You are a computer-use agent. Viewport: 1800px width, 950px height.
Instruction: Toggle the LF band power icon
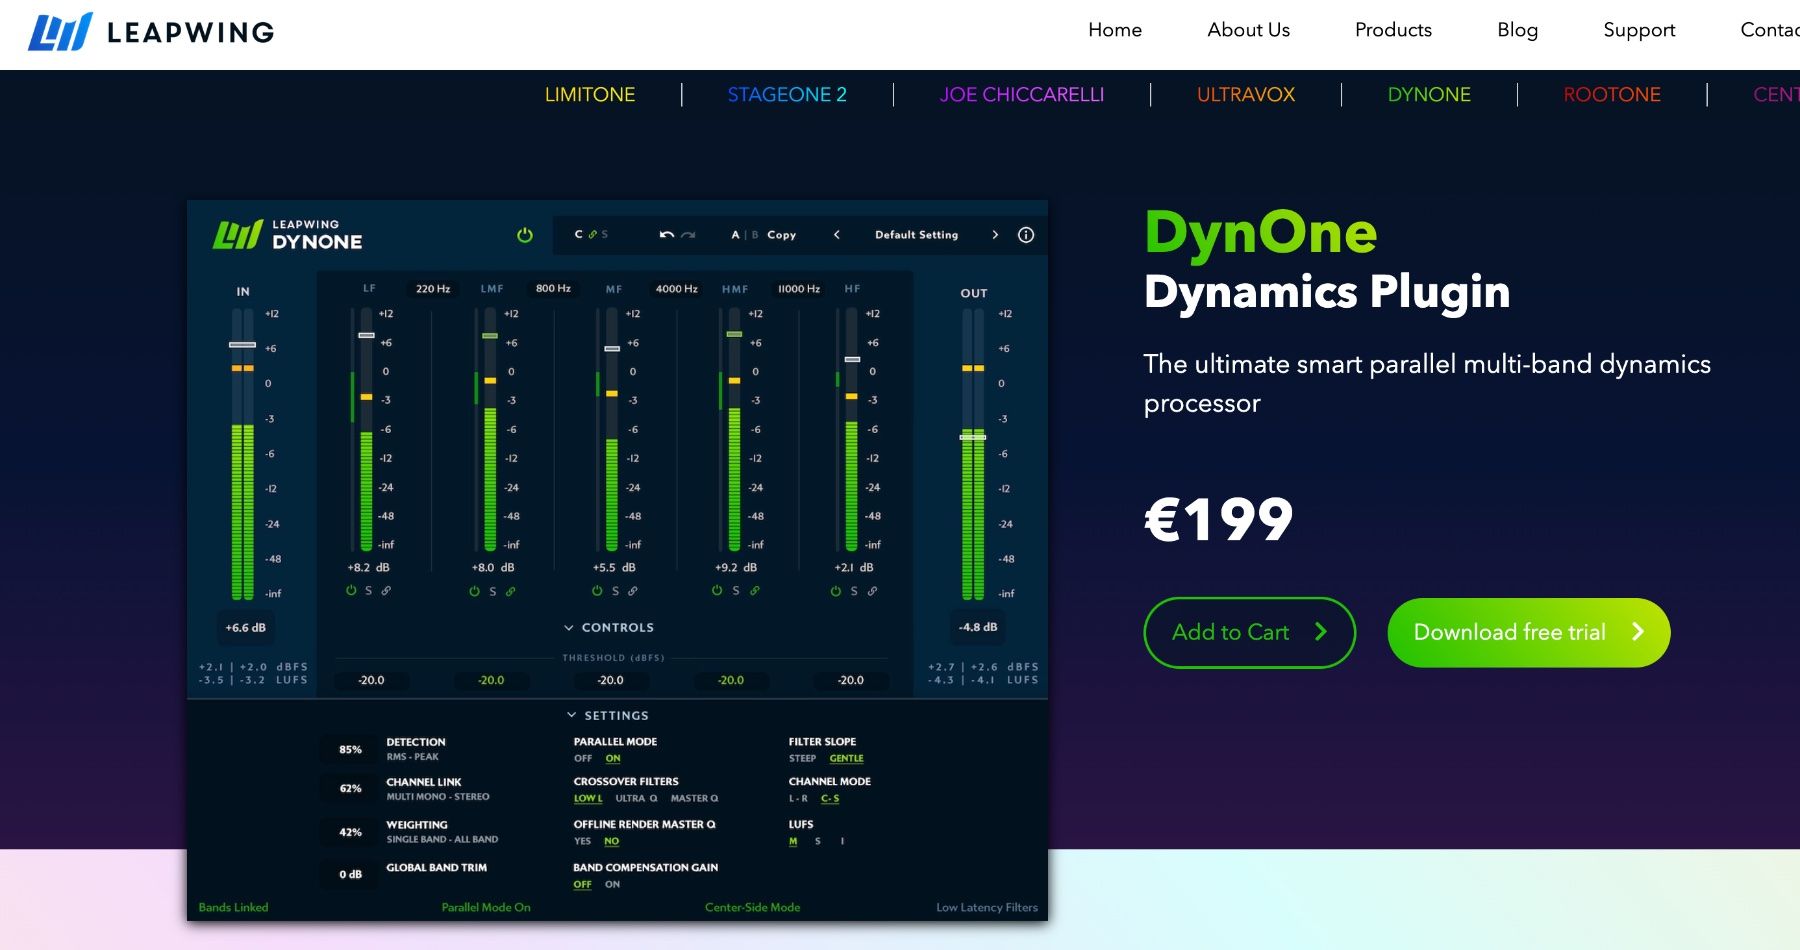point(351,591)
